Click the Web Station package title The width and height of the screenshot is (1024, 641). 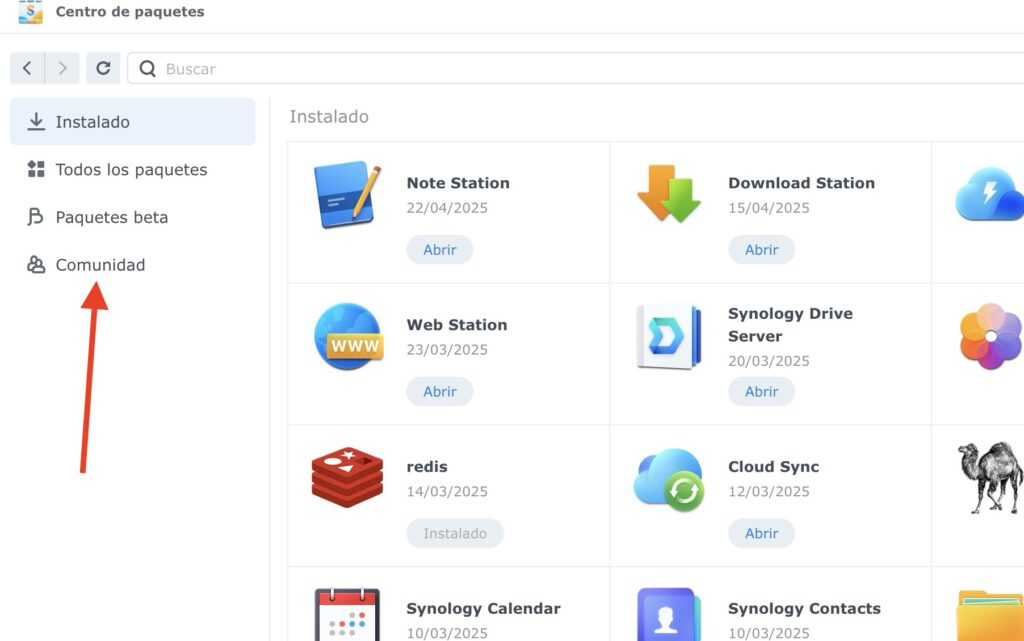(456, 324)
